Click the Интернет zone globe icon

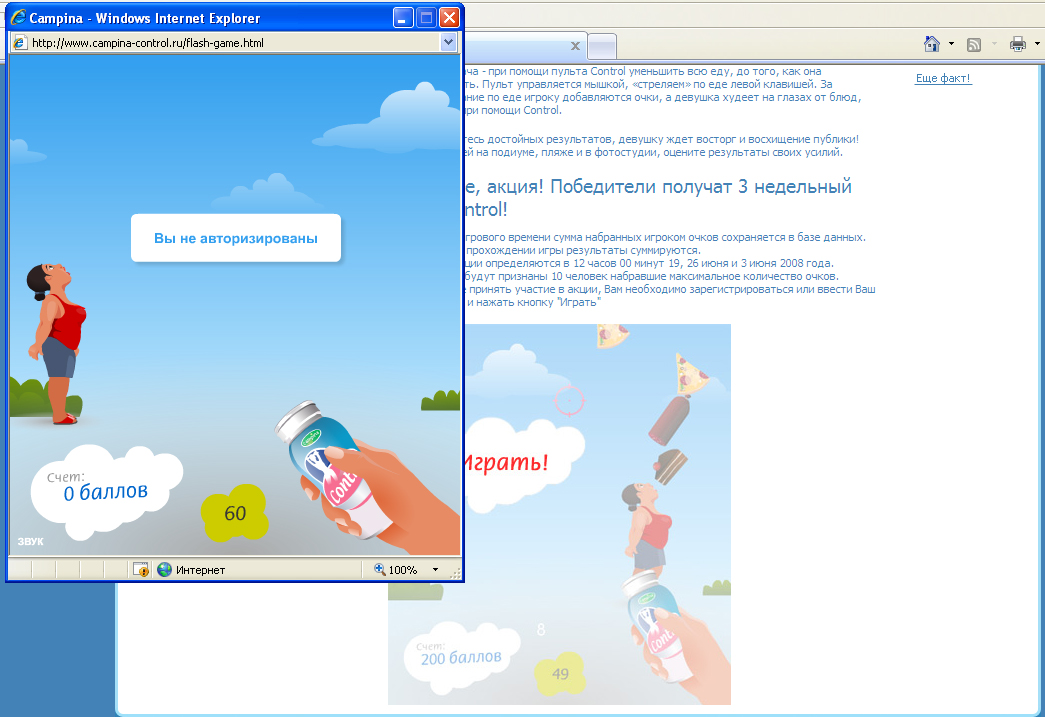[x=165, y=570]
